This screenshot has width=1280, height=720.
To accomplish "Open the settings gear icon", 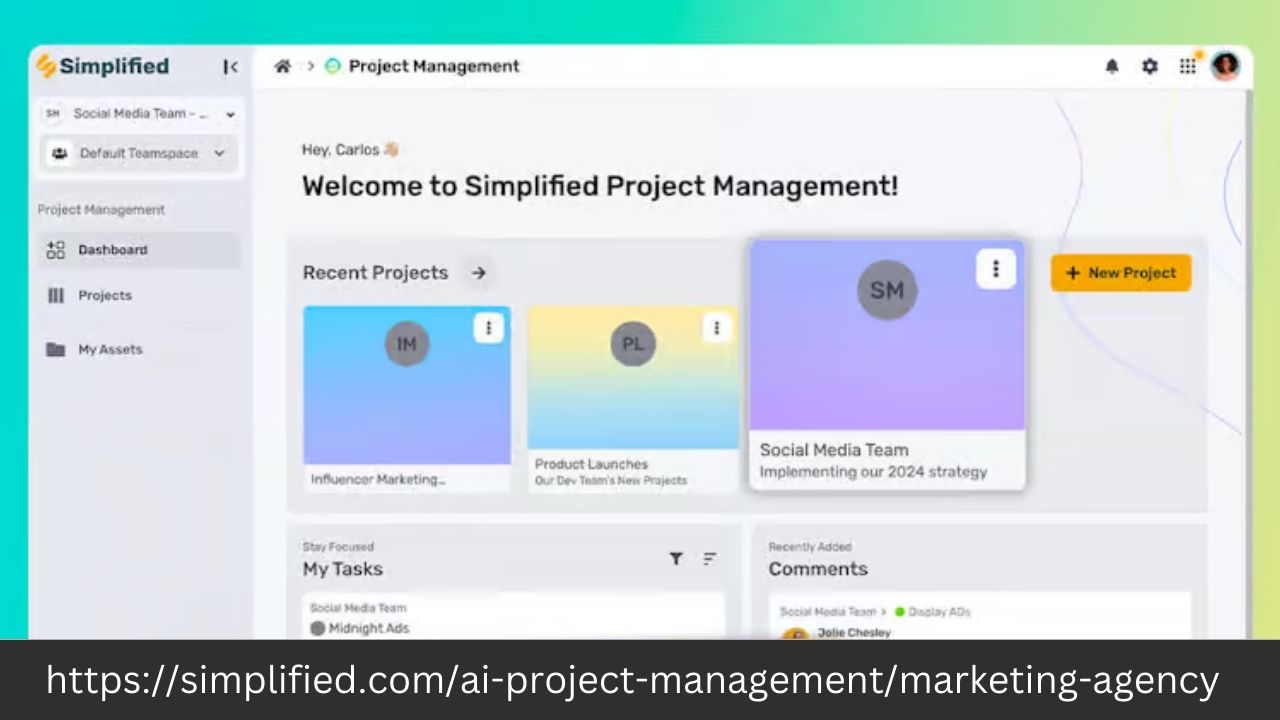I will coord(1149,66).
